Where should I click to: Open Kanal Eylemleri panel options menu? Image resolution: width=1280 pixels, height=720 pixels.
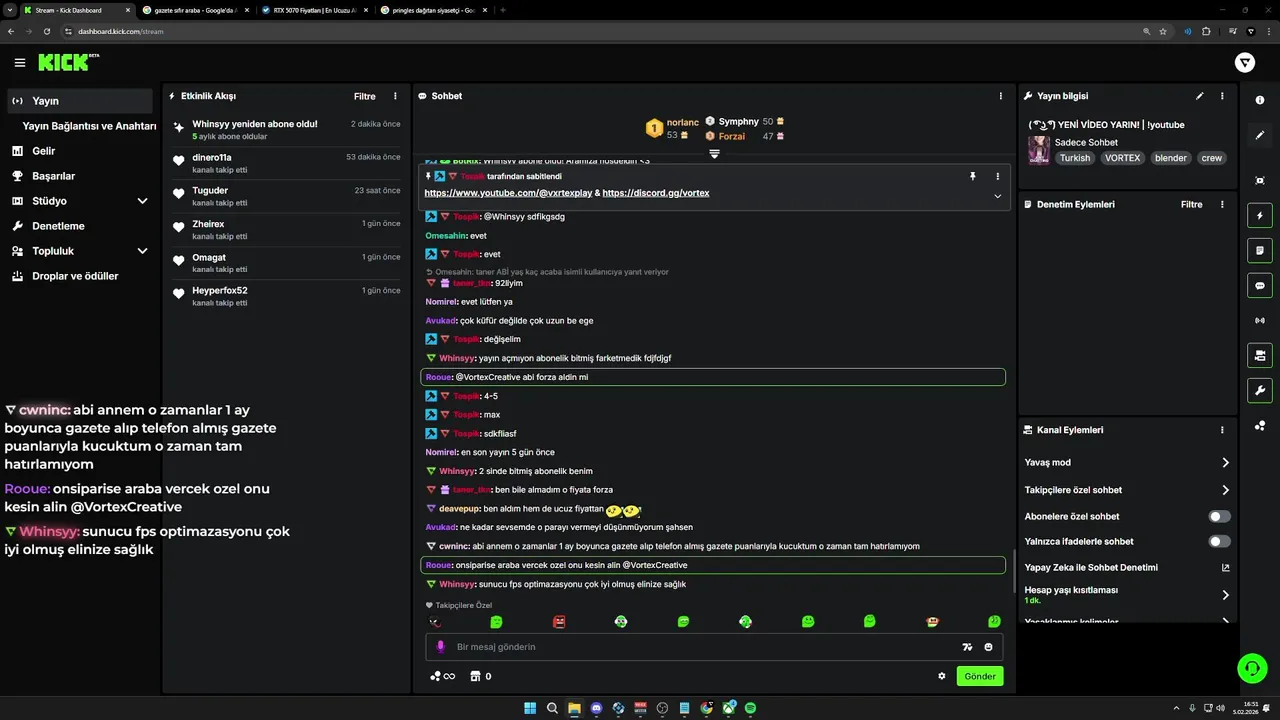(1222, 430)
